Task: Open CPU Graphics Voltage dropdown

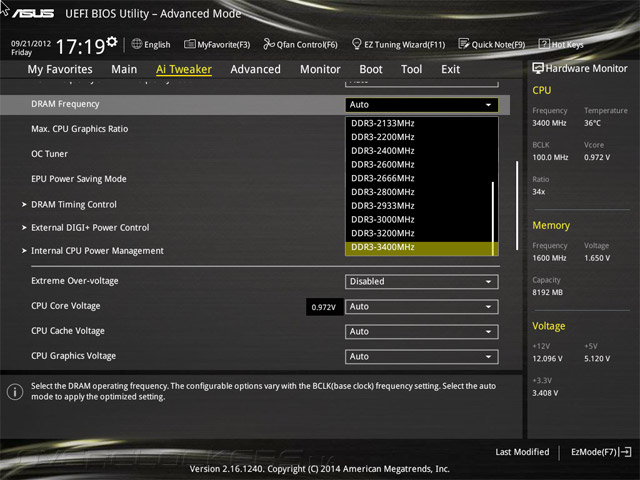Action: pos(422,357)
